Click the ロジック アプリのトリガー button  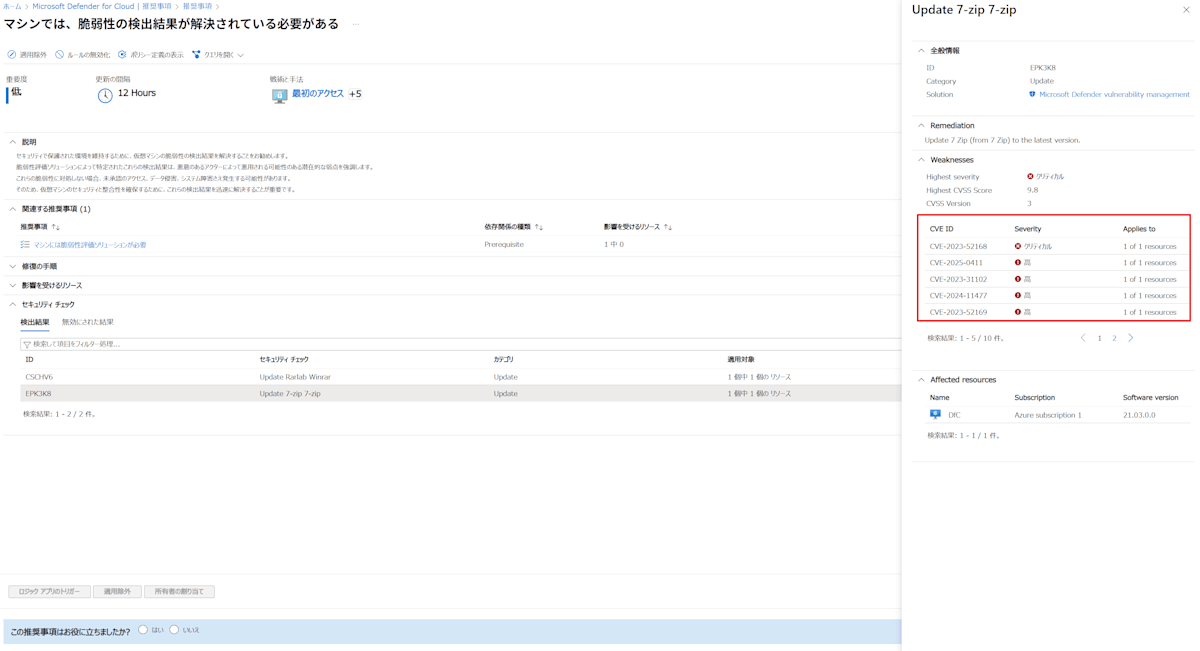tap(49, 592)
